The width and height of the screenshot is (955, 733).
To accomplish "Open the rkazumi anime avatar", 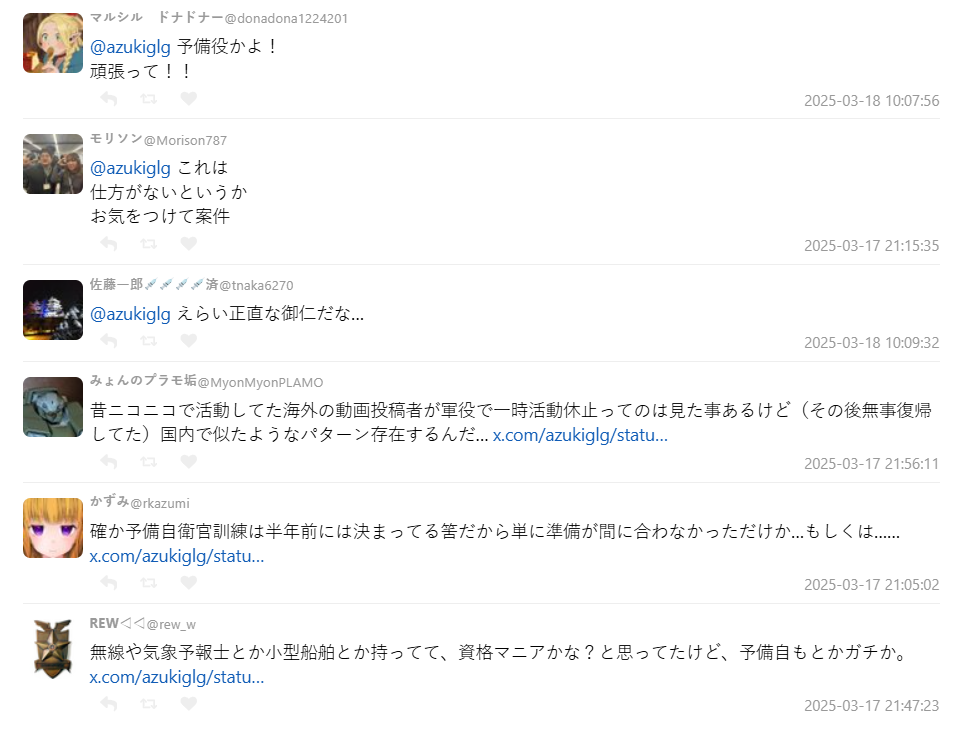I will click(x=53, y=528).
